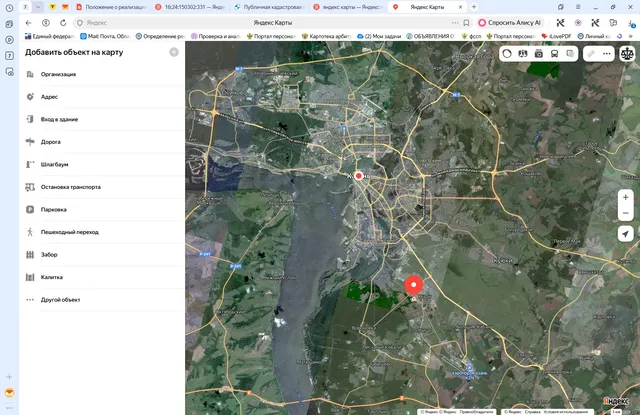Screen dimensions: 640x415
Task: Switch to 'Положение о реализации' tab
Action: pos(111,7)
